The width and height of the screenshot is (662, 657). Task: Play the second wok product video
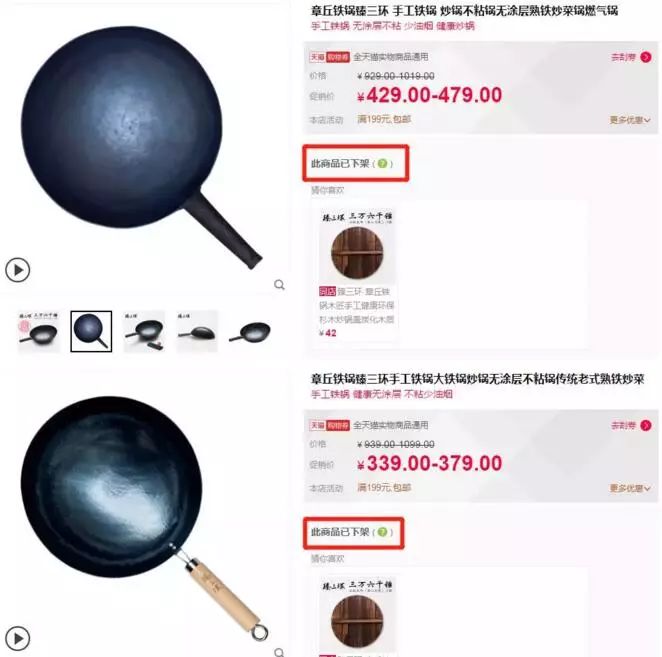point(17,638)
